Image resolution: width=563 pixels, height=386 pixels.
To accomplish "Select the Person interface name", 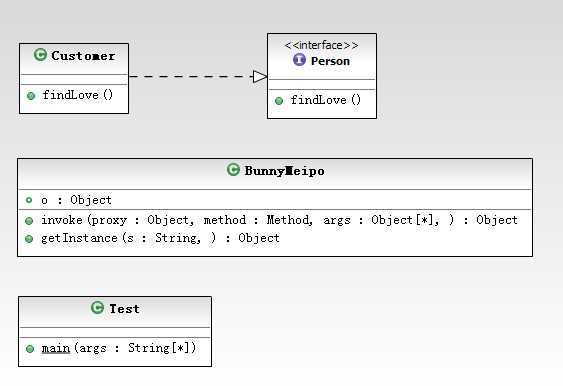I will tap(330, 61).
